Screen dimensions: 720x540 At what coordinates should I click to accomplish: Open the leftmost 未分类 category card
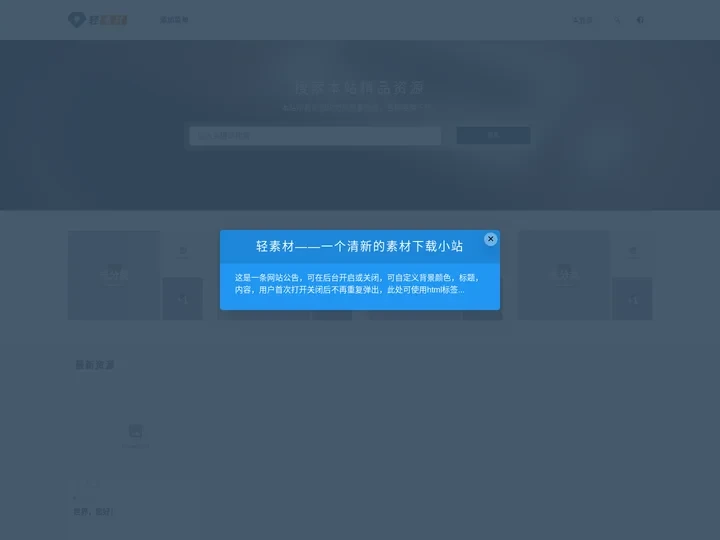114,275
